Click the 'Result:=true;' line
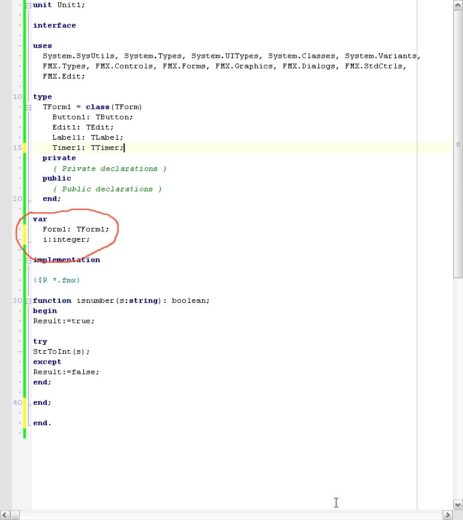 pyautogui.click(x=64, y=321)
